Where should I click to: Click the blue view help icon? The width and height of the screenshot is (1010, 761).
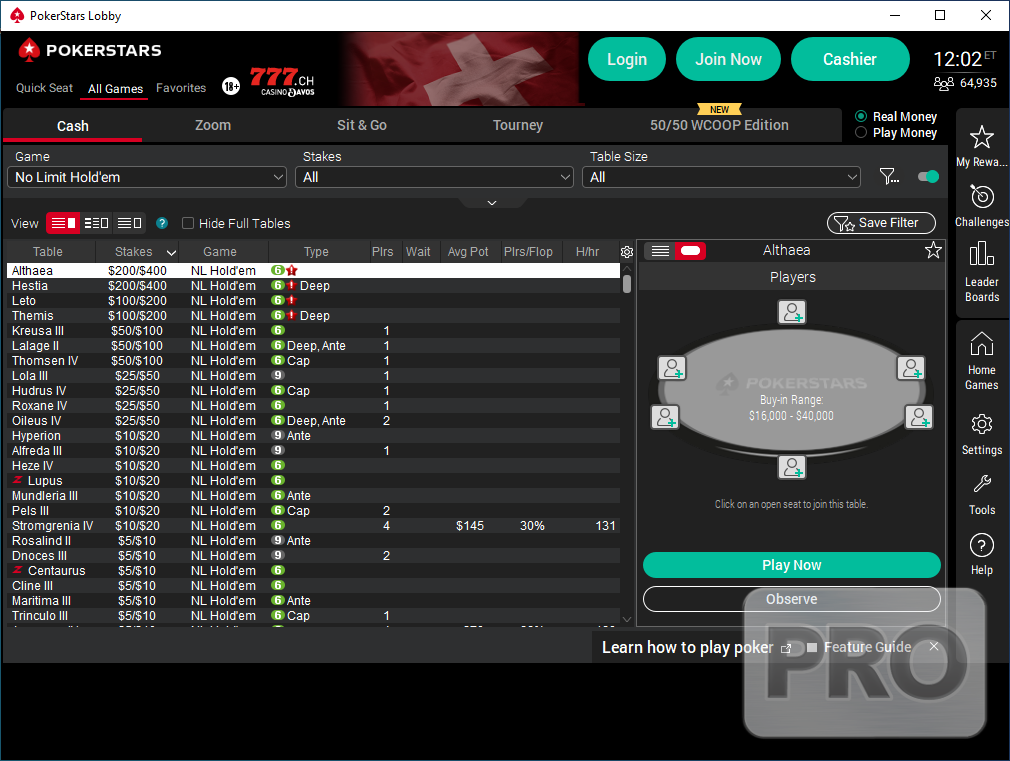tap(162, 223)
